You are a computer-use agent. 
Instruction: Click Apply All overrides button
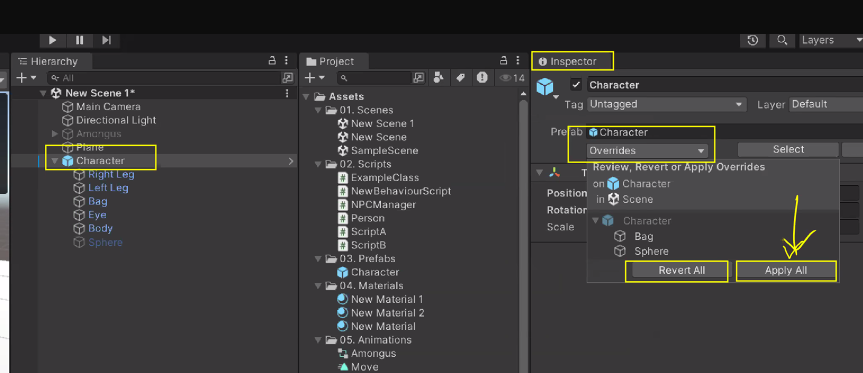point(785,271)
